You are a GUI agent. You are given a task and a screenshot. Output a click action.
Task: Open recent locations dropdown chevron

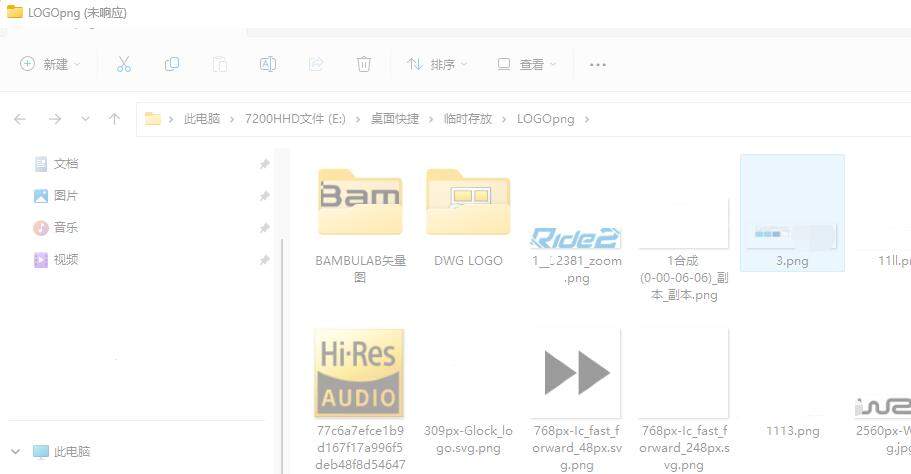(x=85, y=119)
